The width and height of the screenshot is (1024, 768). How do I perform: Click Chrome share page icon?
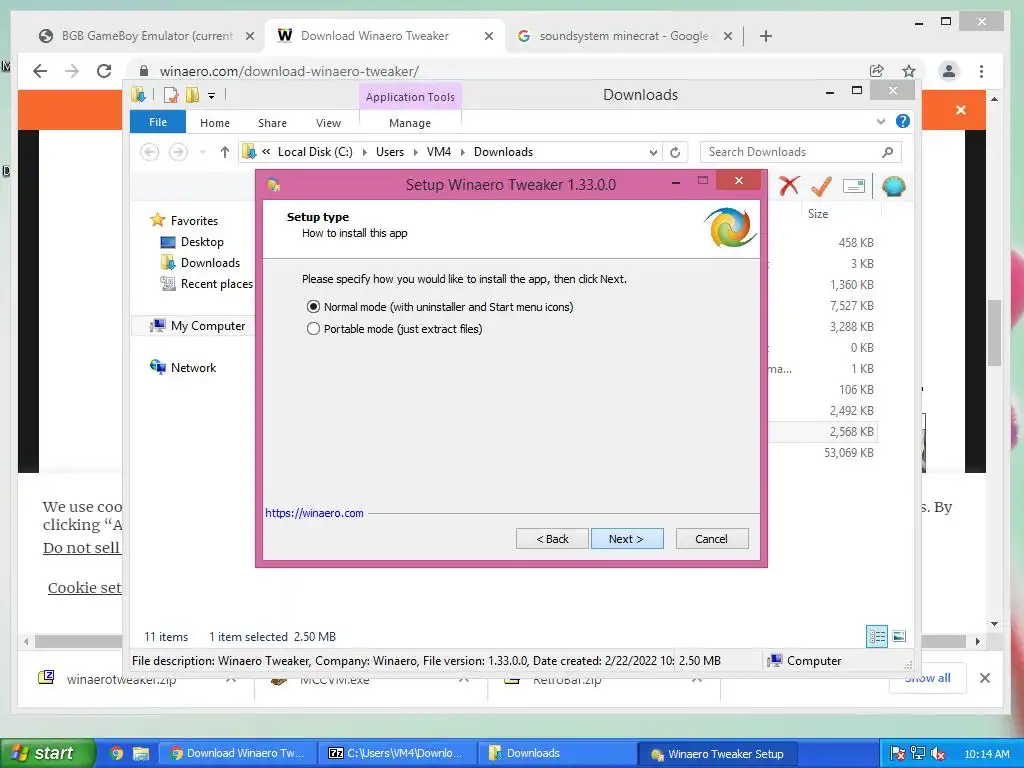(x=876, y=71)
